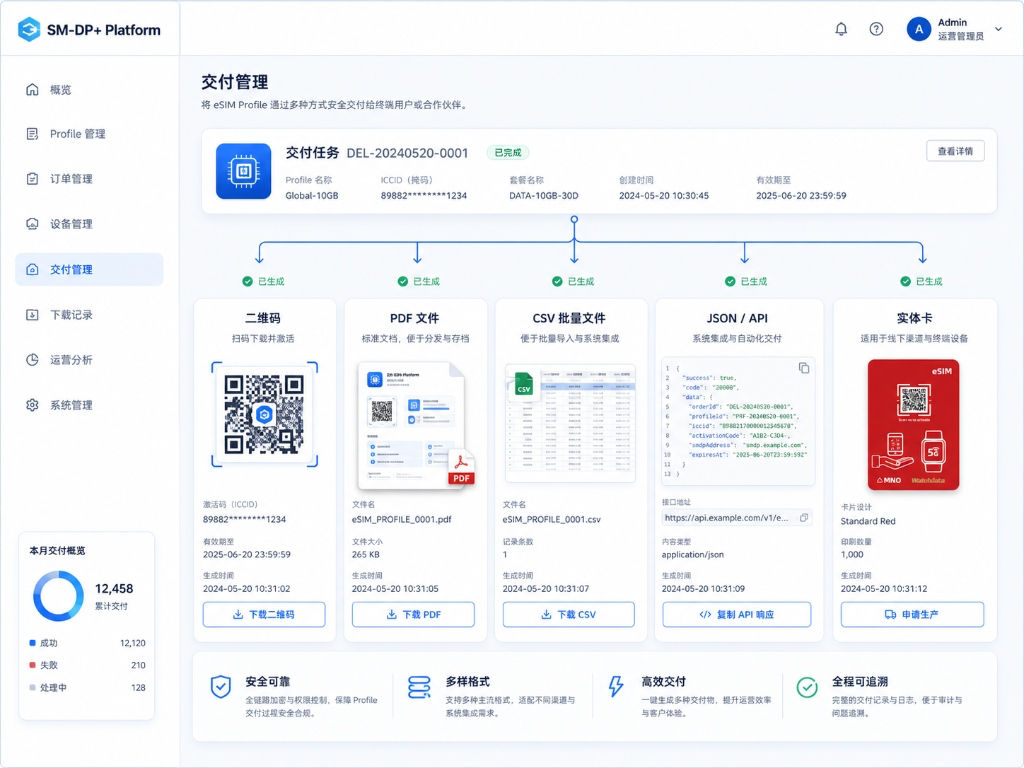Click the delivery task chip icon
1024x768 pixels.
point(244,171)
